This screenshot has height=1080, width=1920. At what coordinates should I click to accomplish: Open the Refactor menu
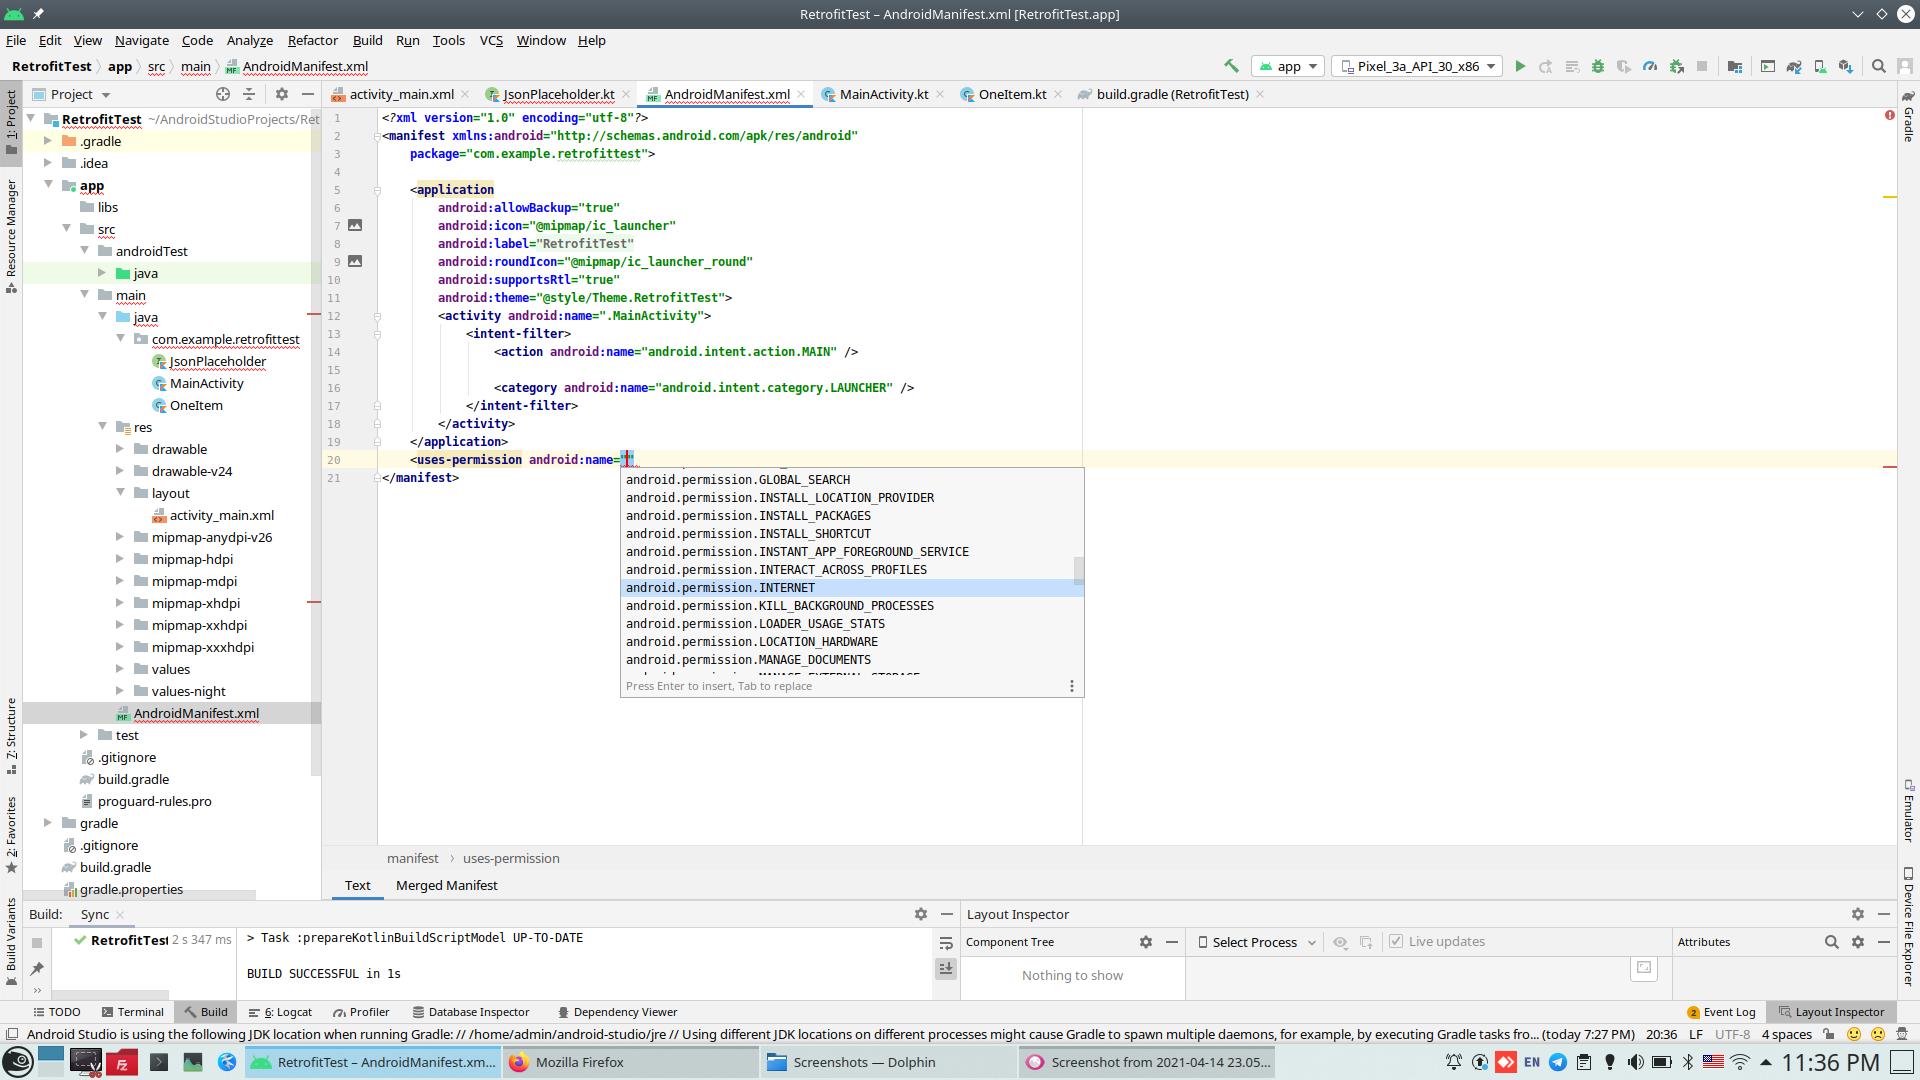[312, 40]
